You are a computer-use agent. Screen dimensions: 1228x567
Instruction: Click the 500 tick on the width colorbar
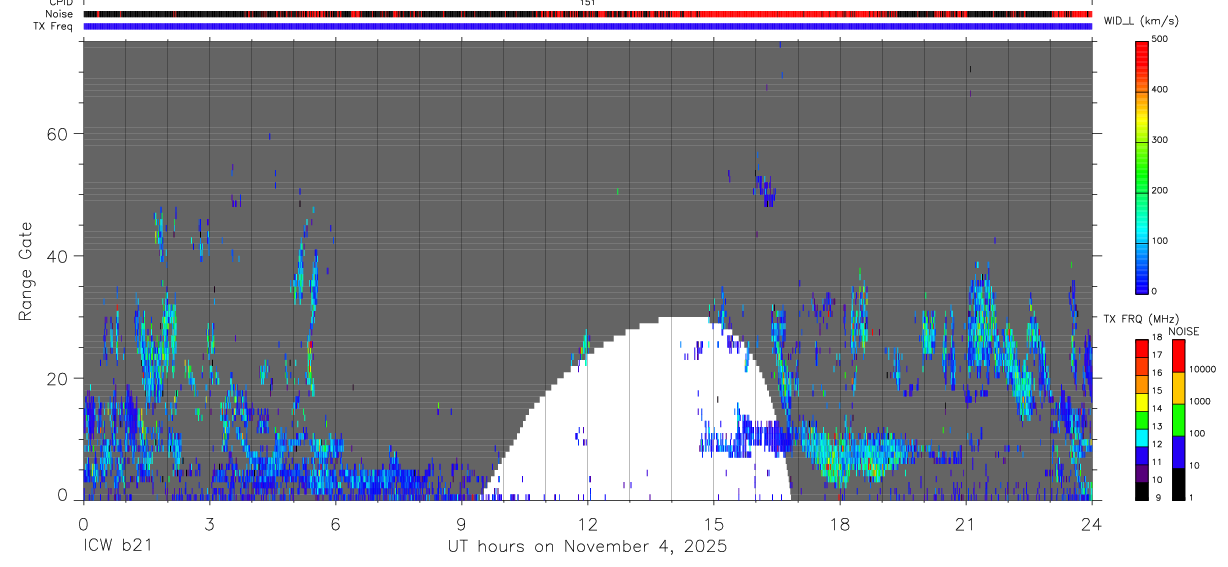click(x=1160, y=39)
